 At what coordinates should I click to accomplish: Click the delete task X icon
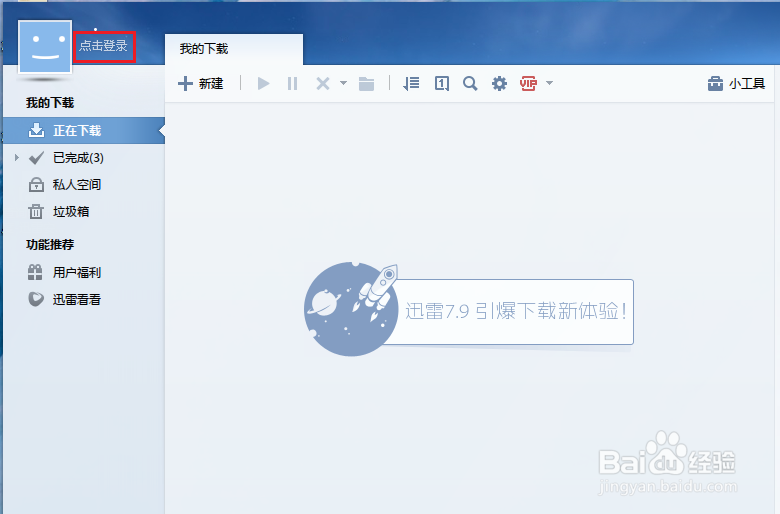tap(323, 84)
